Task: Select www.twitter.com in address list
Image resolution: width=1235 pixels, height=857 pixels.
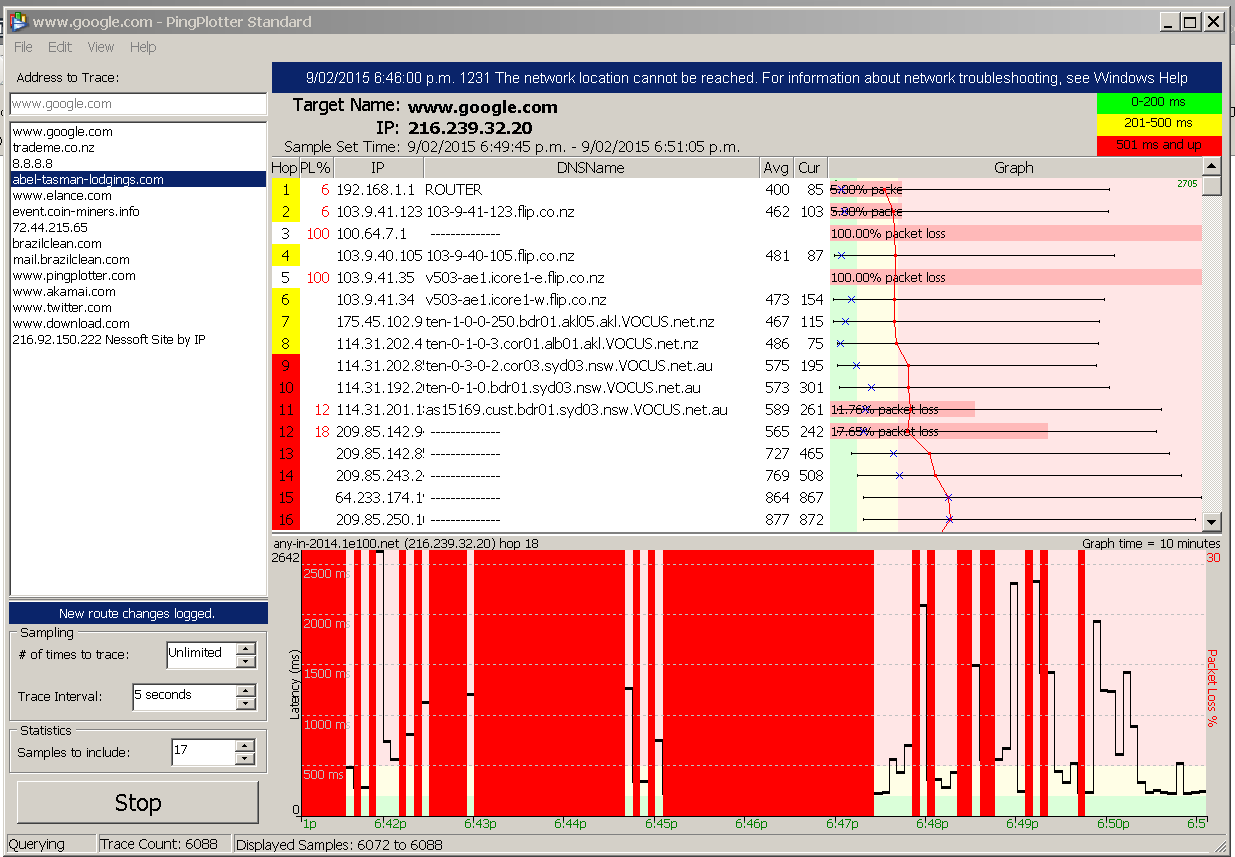Action: [x=138, y=308]
